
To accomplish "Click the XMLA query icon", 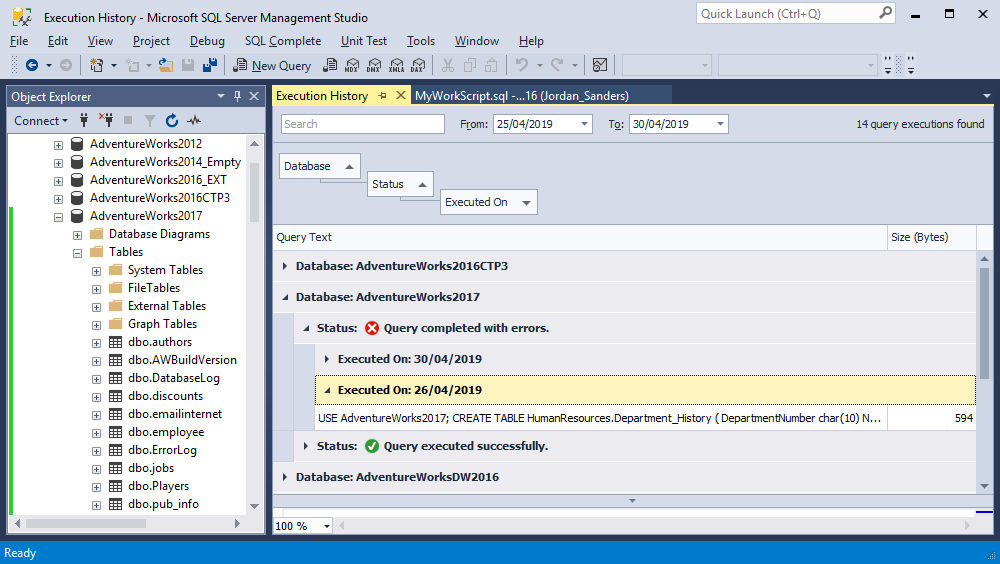I will click(396, 65).
